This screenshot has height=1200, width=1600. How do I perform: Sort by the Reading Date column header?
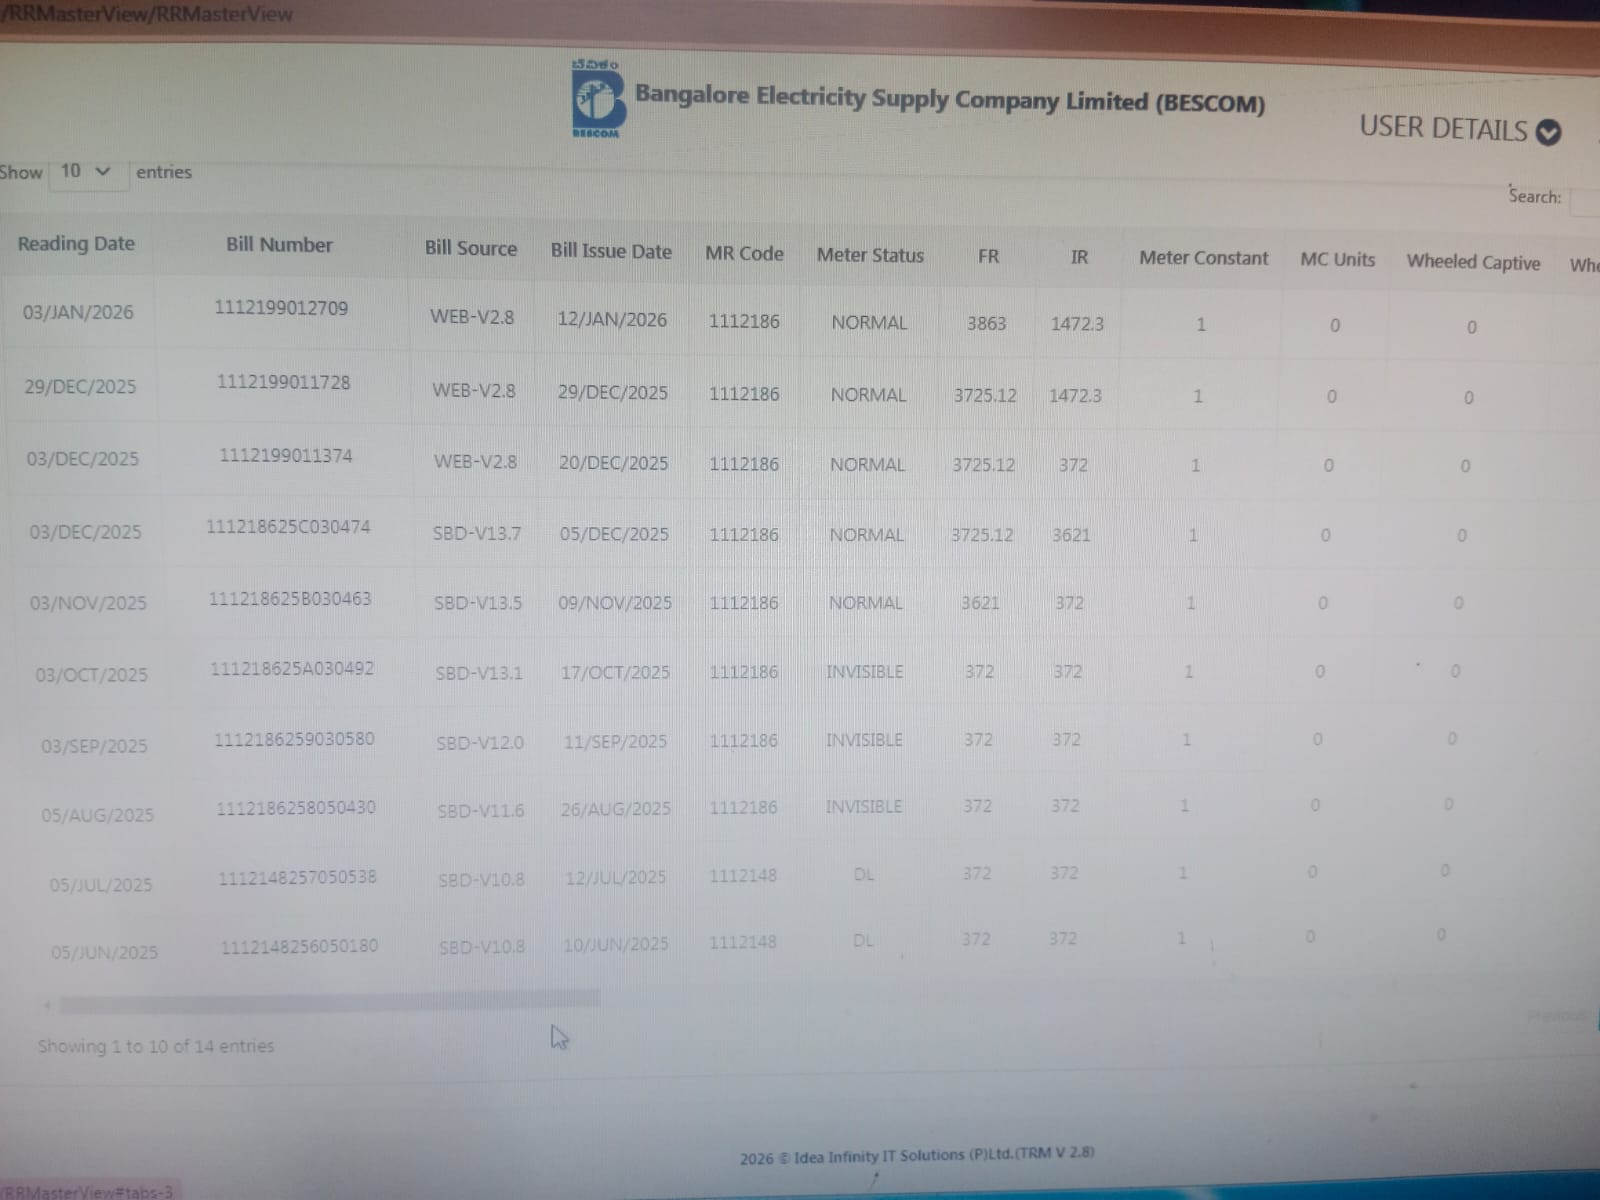tap(76, 243)
